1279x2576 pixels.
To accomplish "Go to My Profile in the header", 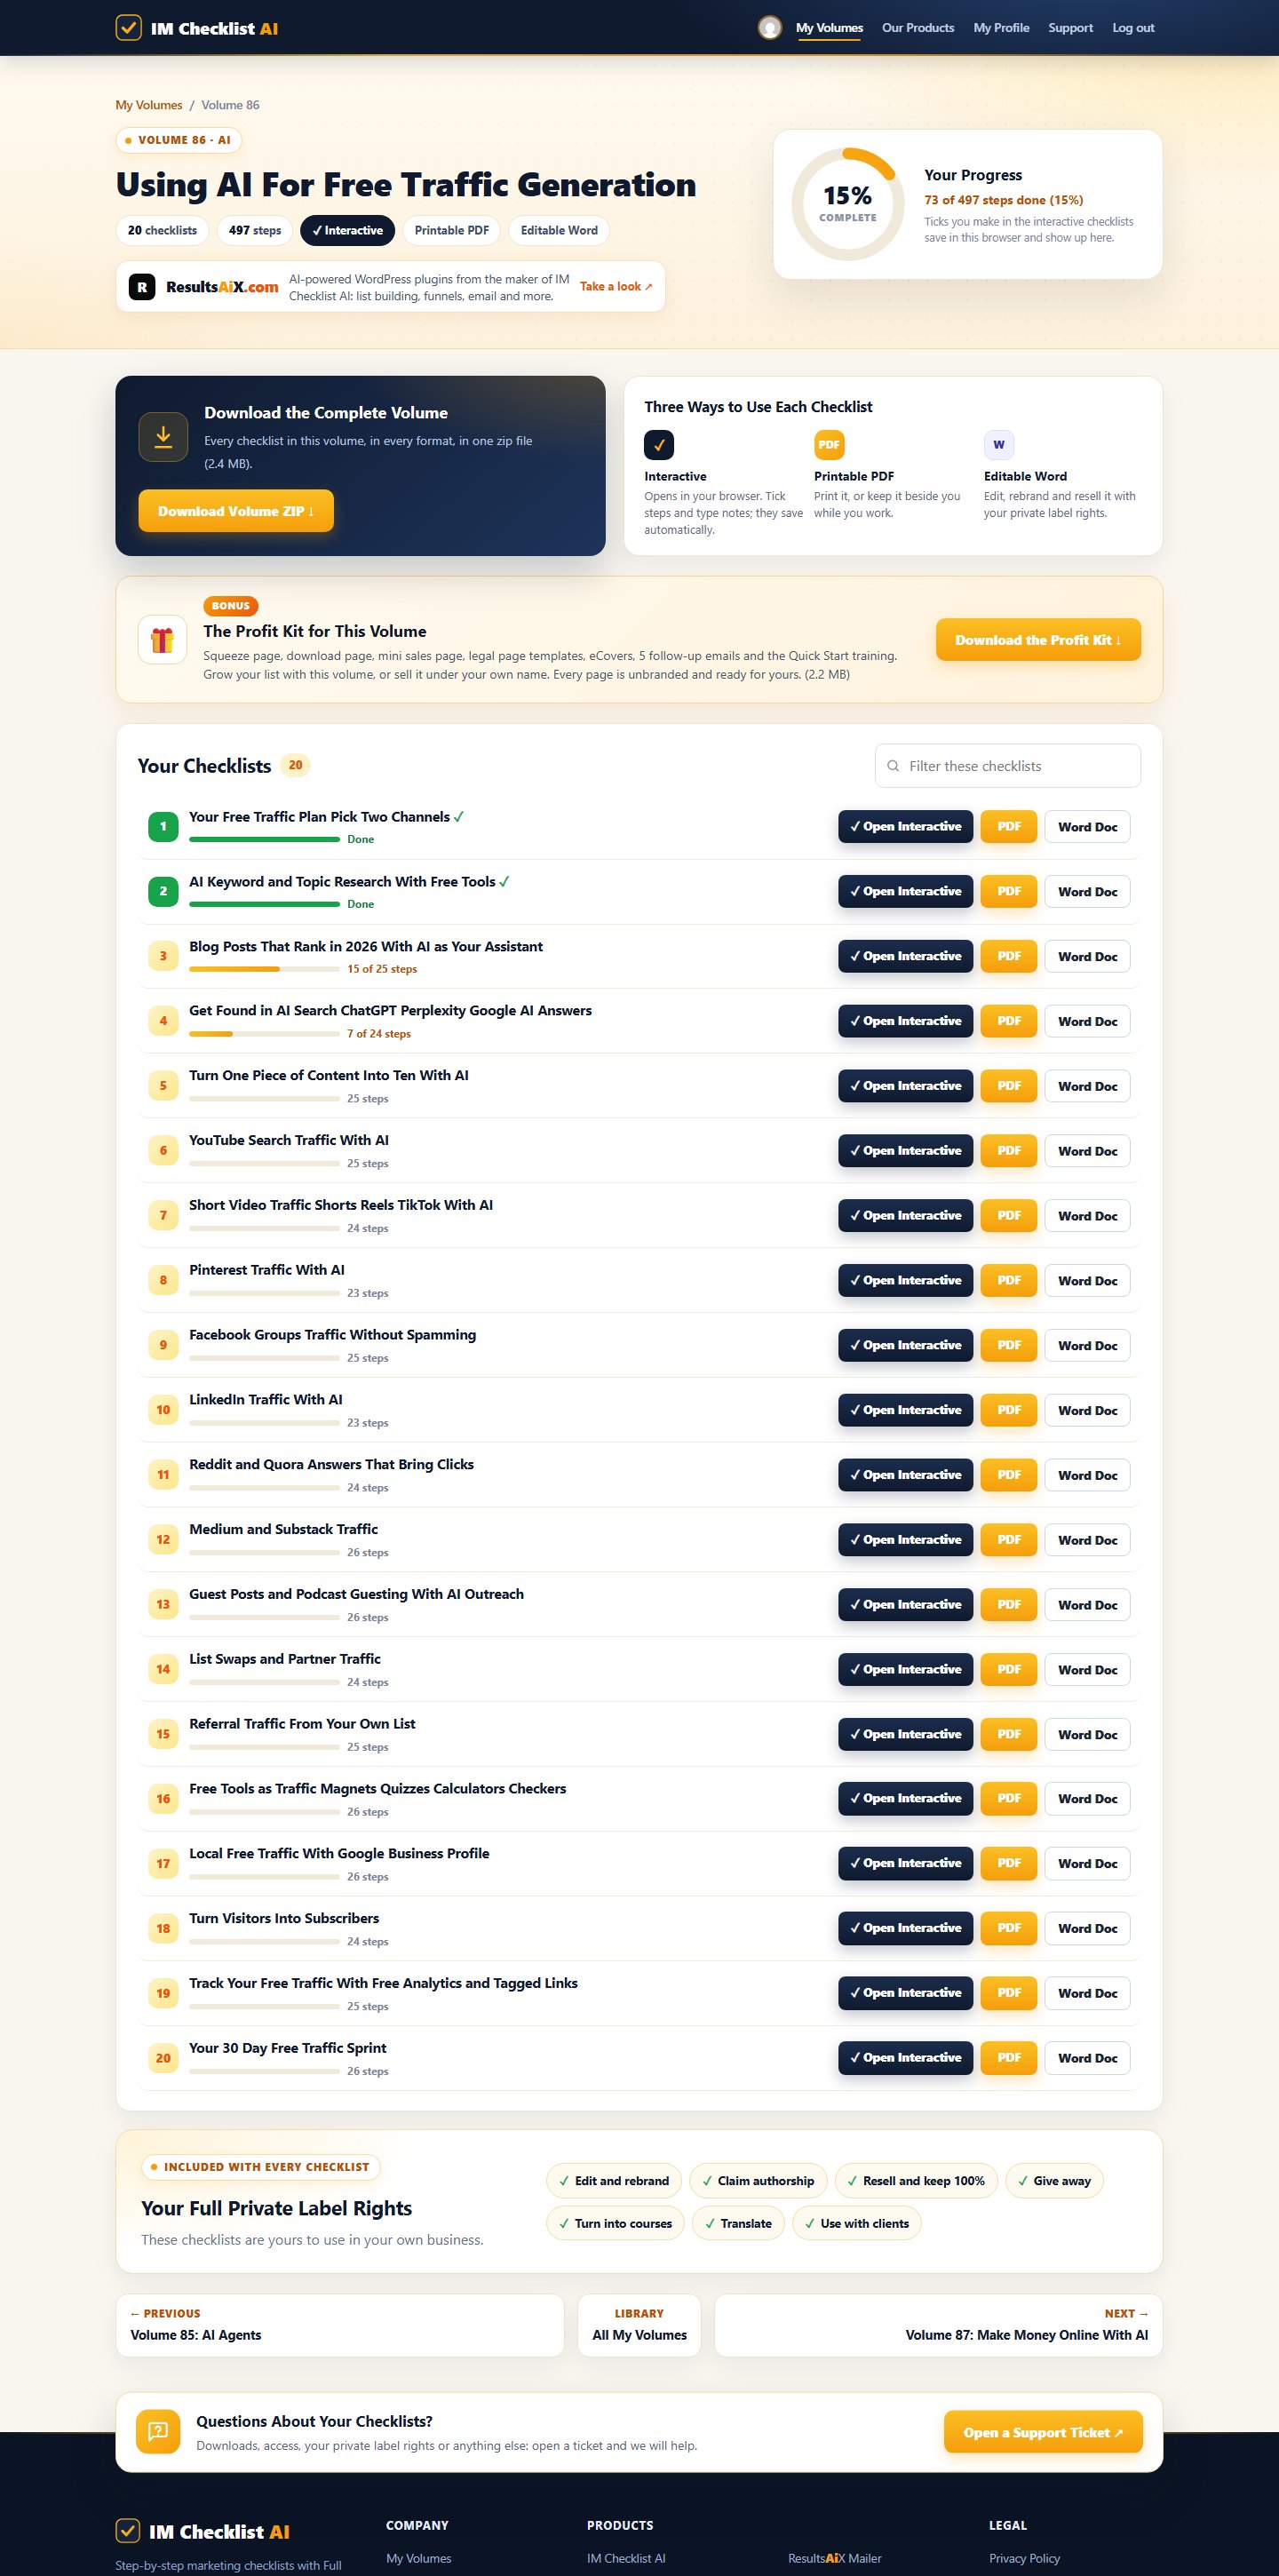I will (x=1001, y=28).
